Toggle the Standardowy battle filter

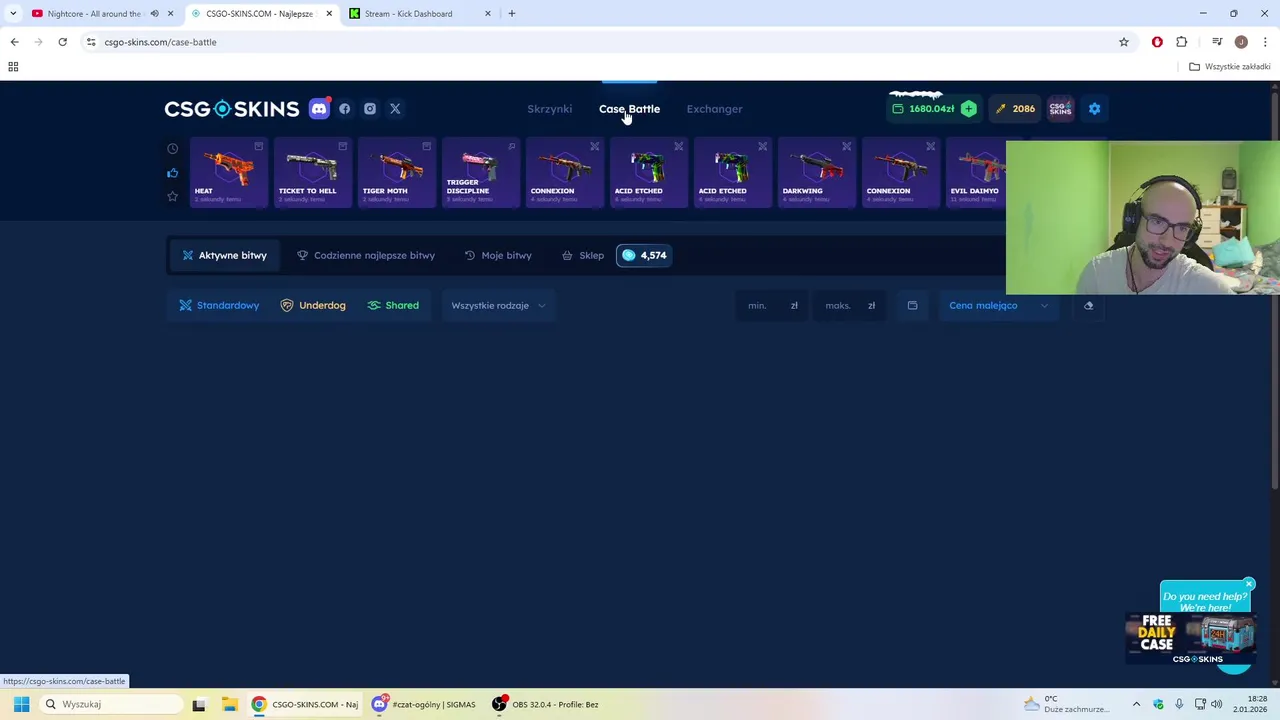pyautogui.click(x=219, y=306)
